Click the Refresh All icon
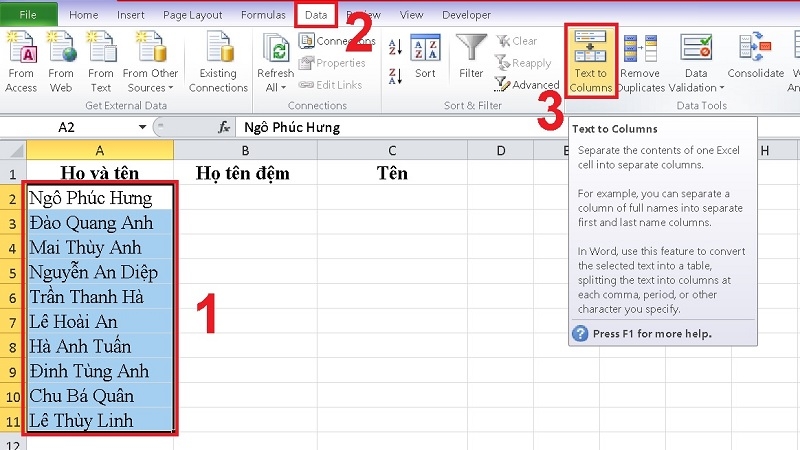This screenshot has height=450, width=800. [x=276, y=49]
